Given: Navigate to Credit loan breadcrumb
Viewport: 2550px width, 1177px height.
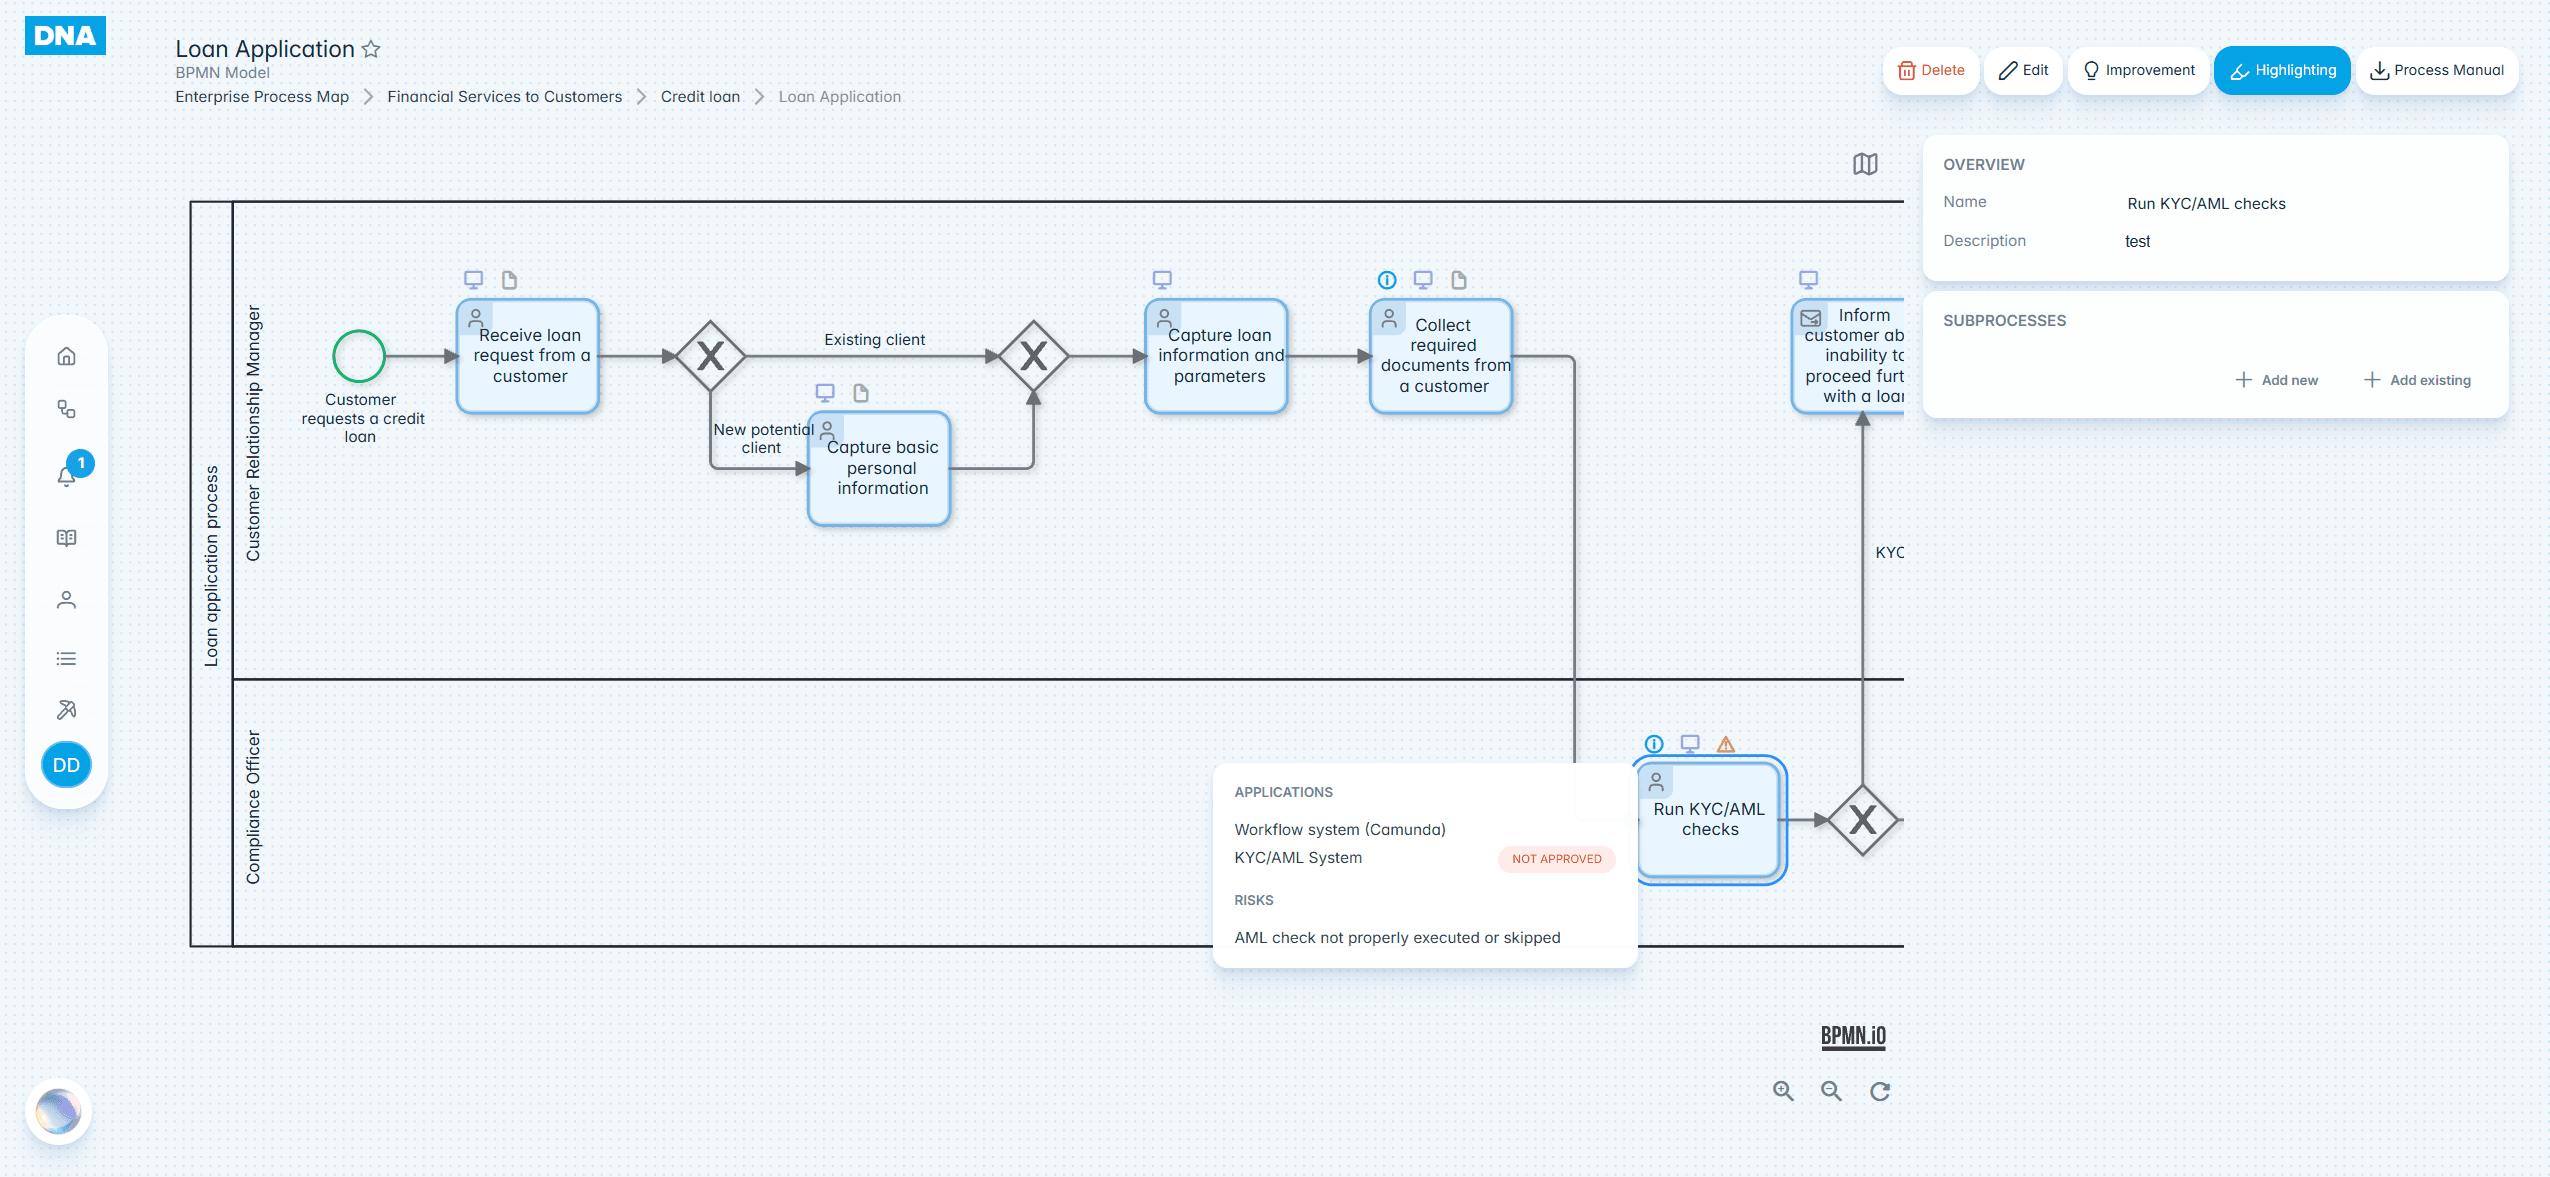Looking at the screenshot, I should [x=700, y=97].
